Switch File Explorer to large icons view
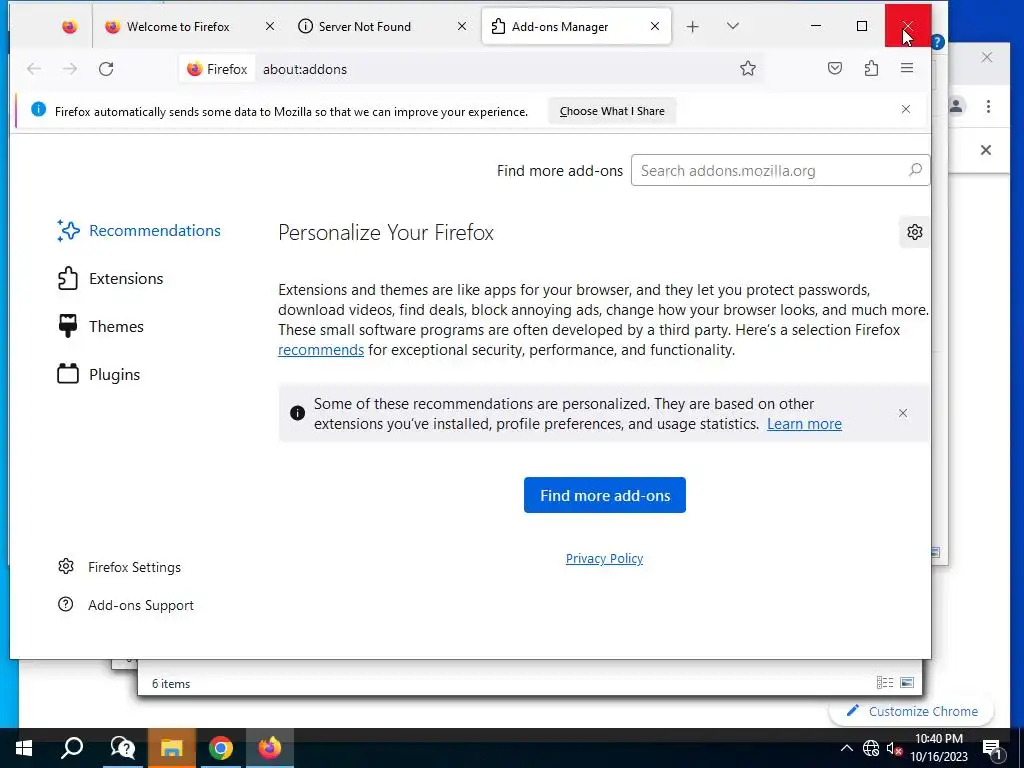1024x768 pixels. (907, 682)
